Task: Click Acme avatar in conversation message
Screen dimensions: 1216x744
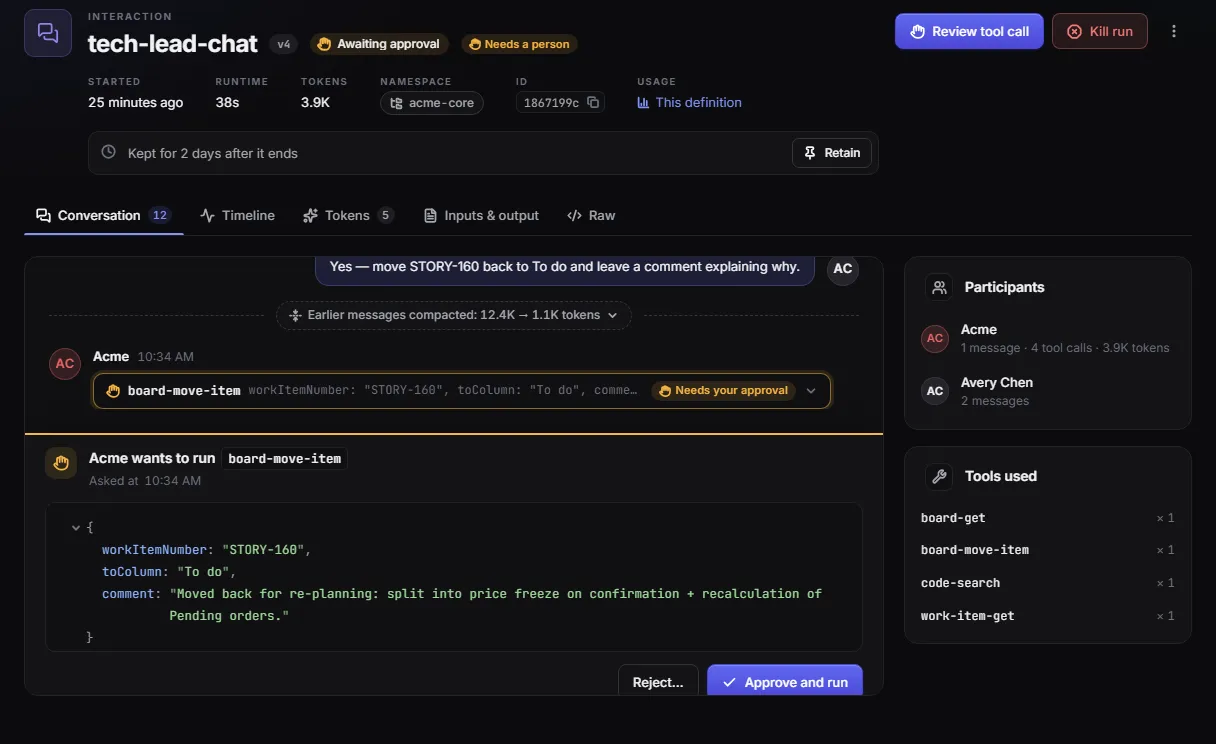Action: pos(65,364)
